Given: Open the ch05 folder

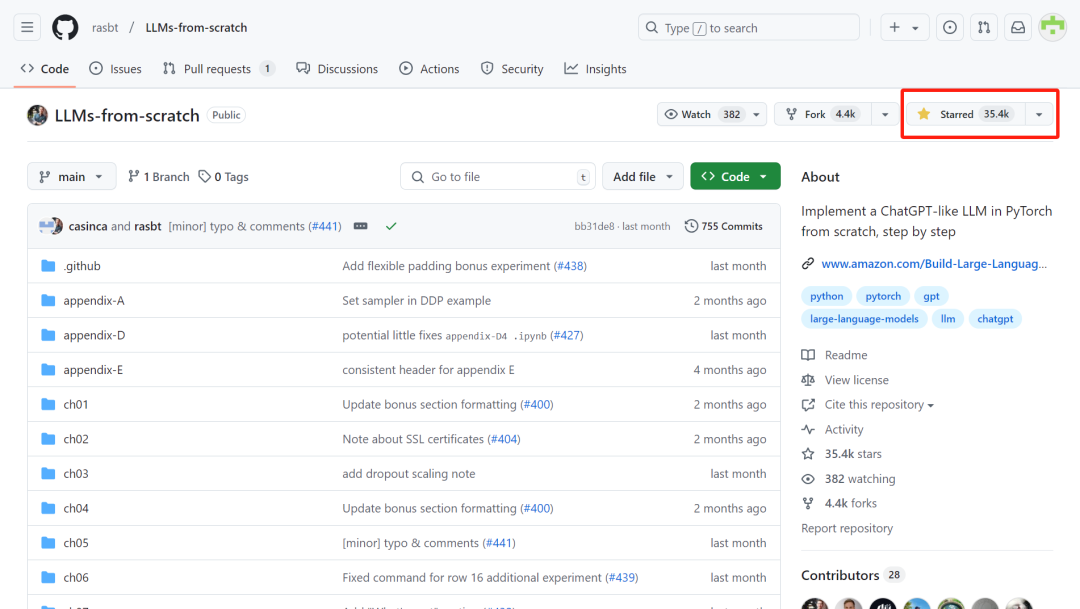Looking at the screenshot, I should (x=76, y=543).
